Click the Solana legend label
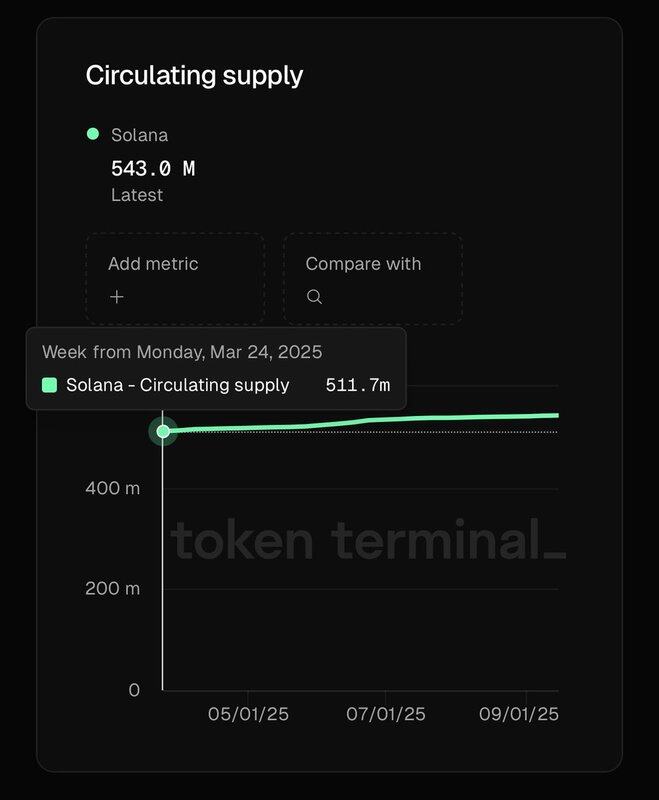The image size is (659, 800). [139, 135]
